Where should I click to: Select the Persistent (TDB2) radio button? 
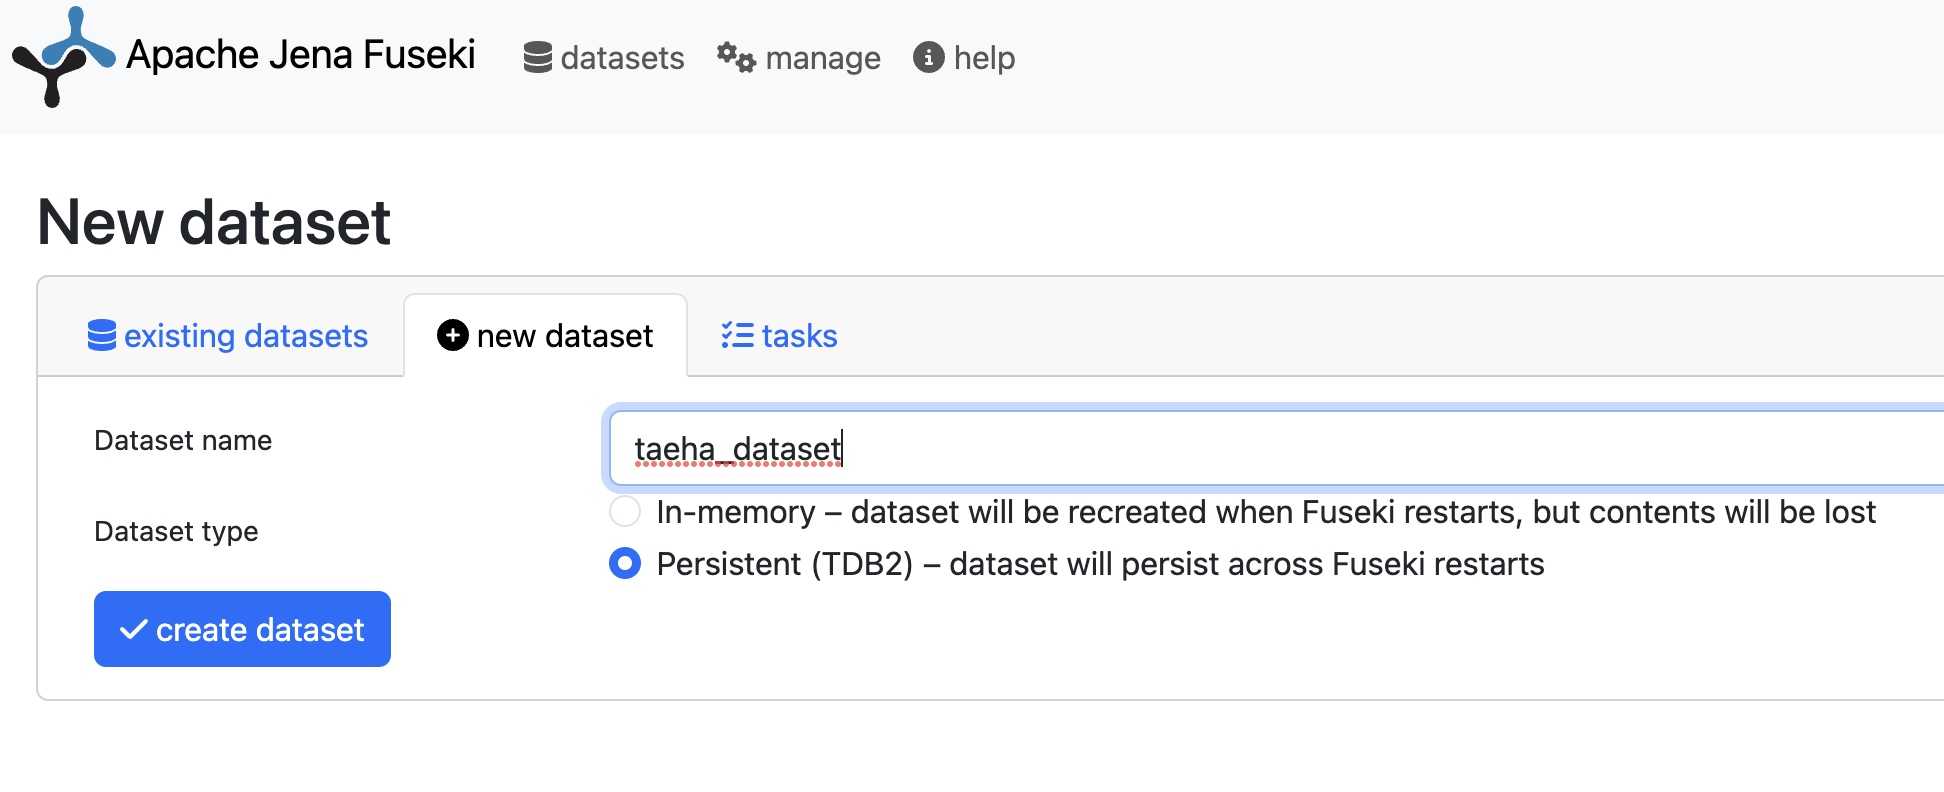(x=625, y=564)
